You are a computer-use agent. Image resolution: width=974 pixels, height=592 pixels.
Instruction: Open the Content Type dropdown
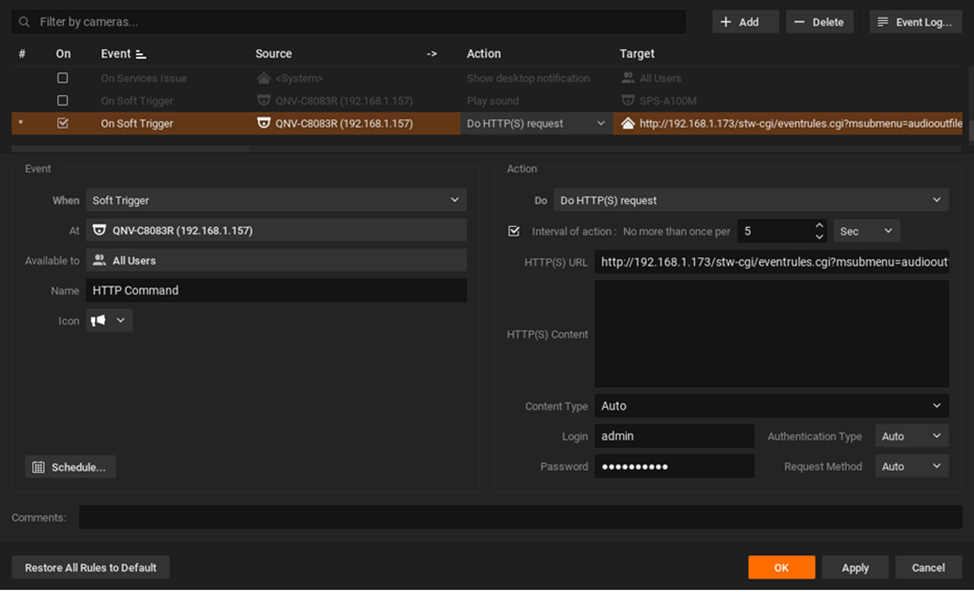(x=771, y=406)
